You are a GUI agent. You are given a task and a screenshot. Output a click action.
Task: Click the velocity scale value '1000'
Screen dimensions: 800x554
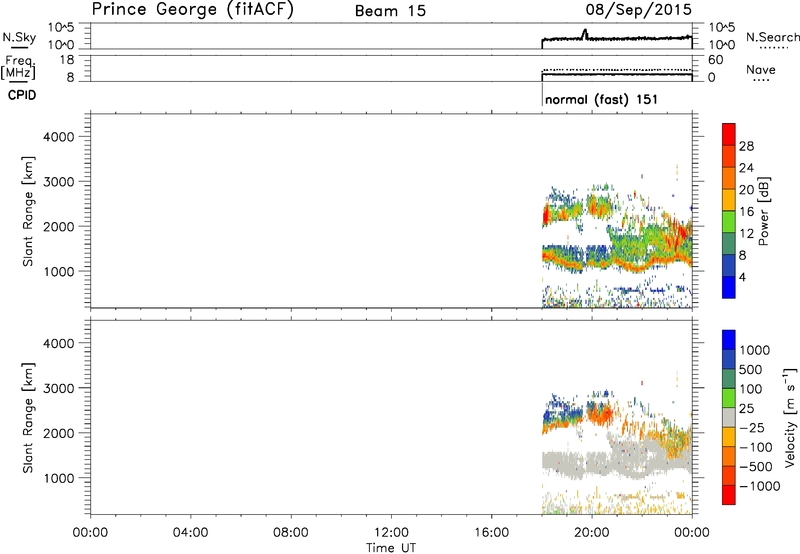[x=755, y=350]
